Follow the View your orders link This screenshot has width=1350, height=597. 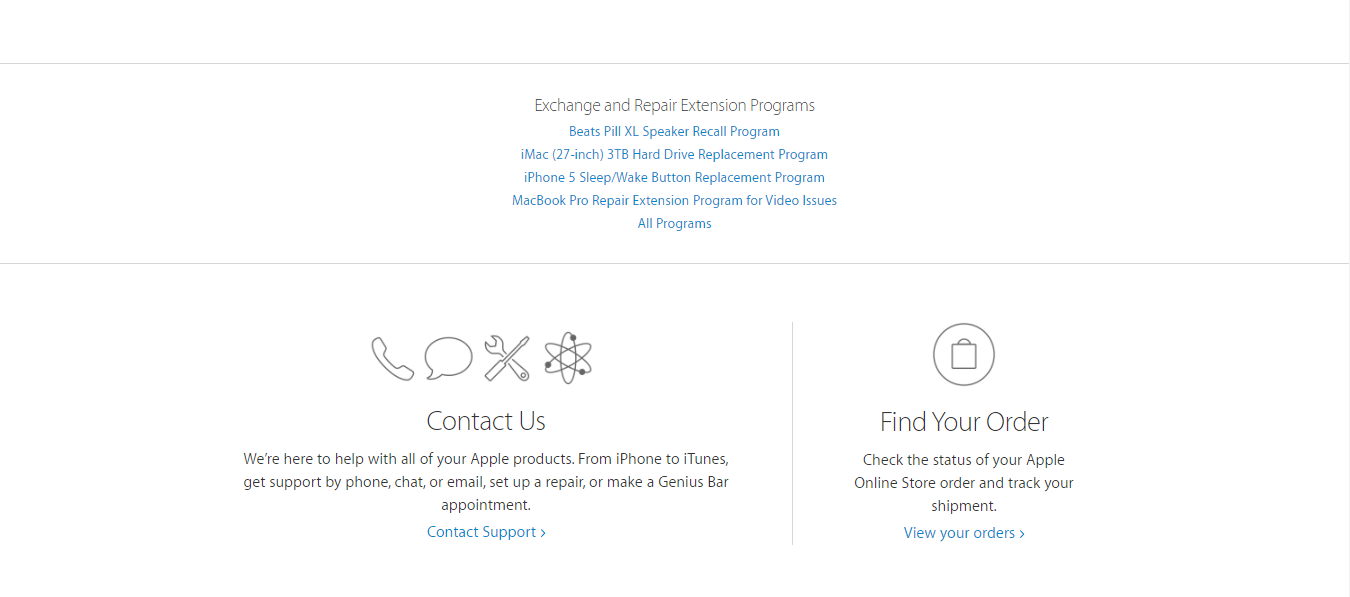964,533
